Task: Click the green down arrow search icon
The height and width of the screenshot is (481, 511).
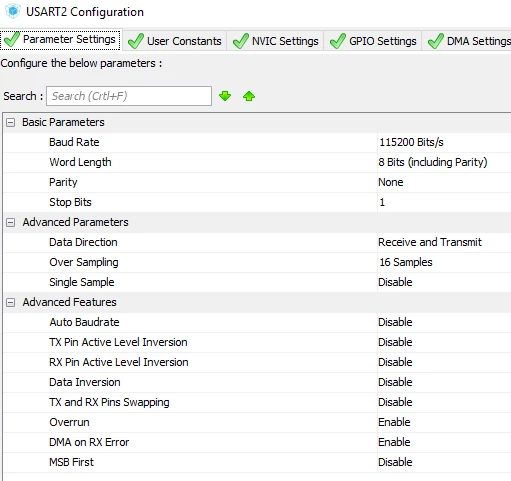Action: coord(225,96)
